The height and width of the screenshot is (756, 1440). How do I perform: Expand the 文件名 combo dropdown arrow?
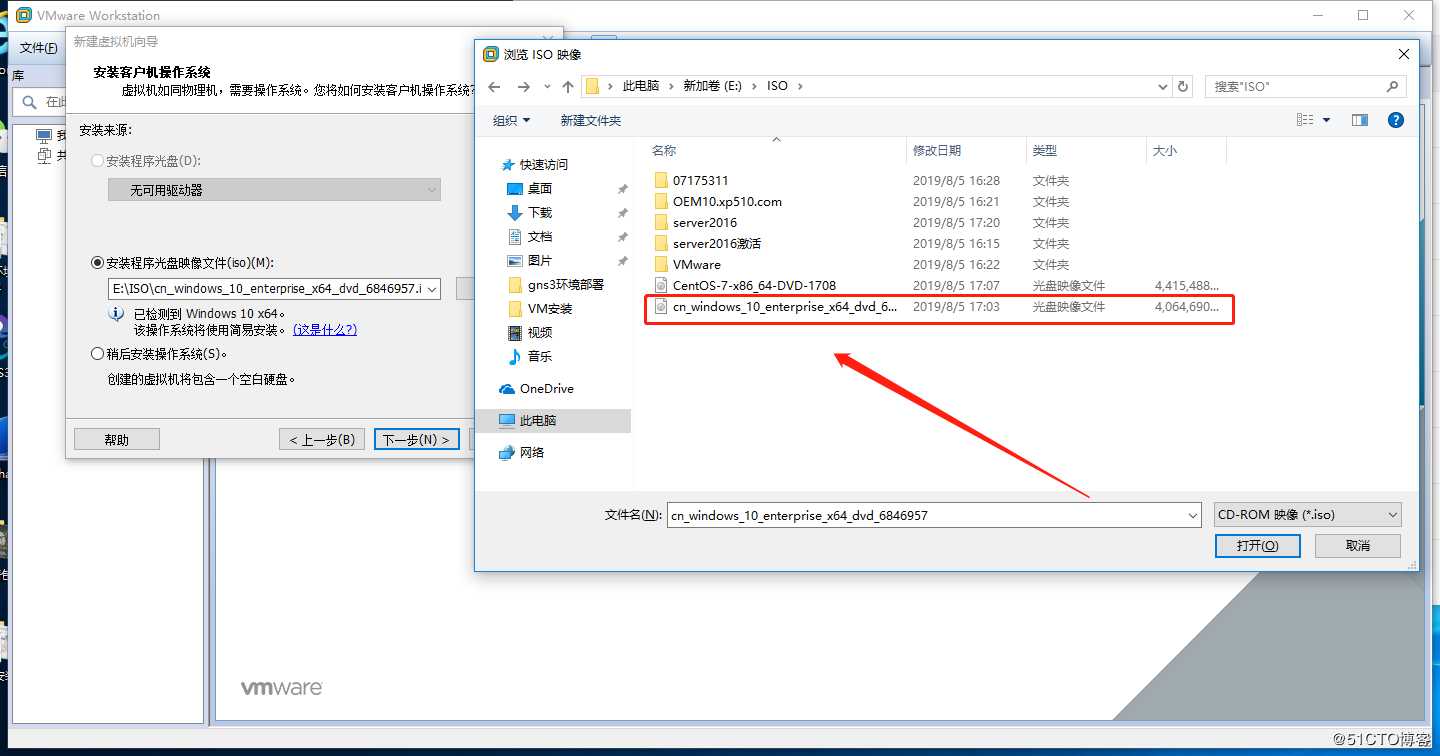1193,515
